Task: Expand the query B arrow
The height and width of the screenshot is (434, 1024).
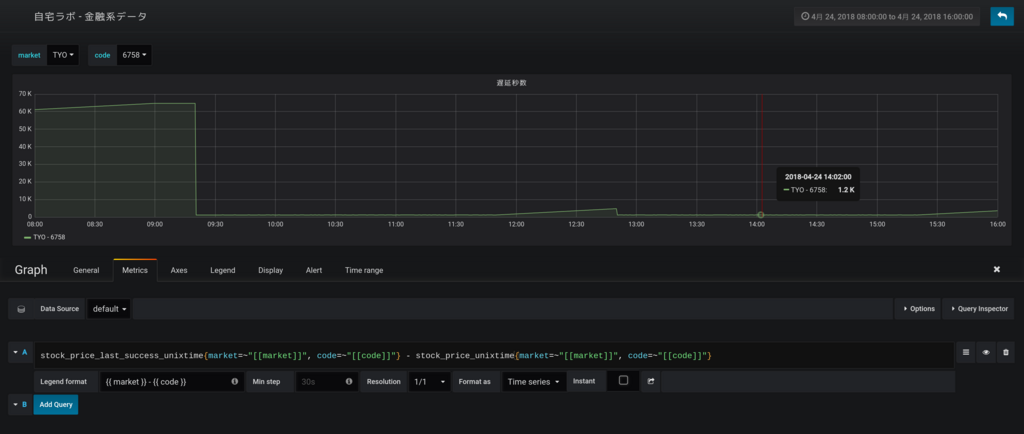Action: [x=14, y=405]
